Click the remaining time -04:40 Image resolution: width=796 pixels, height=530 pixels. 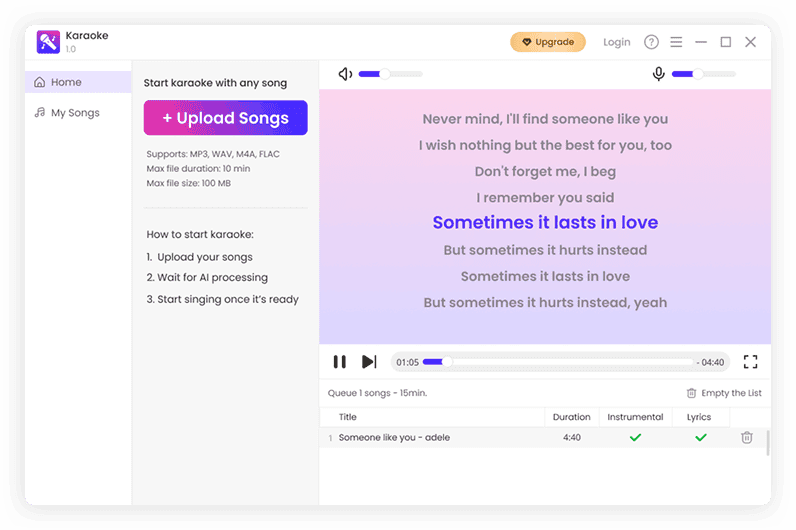(x=710, y=362)
